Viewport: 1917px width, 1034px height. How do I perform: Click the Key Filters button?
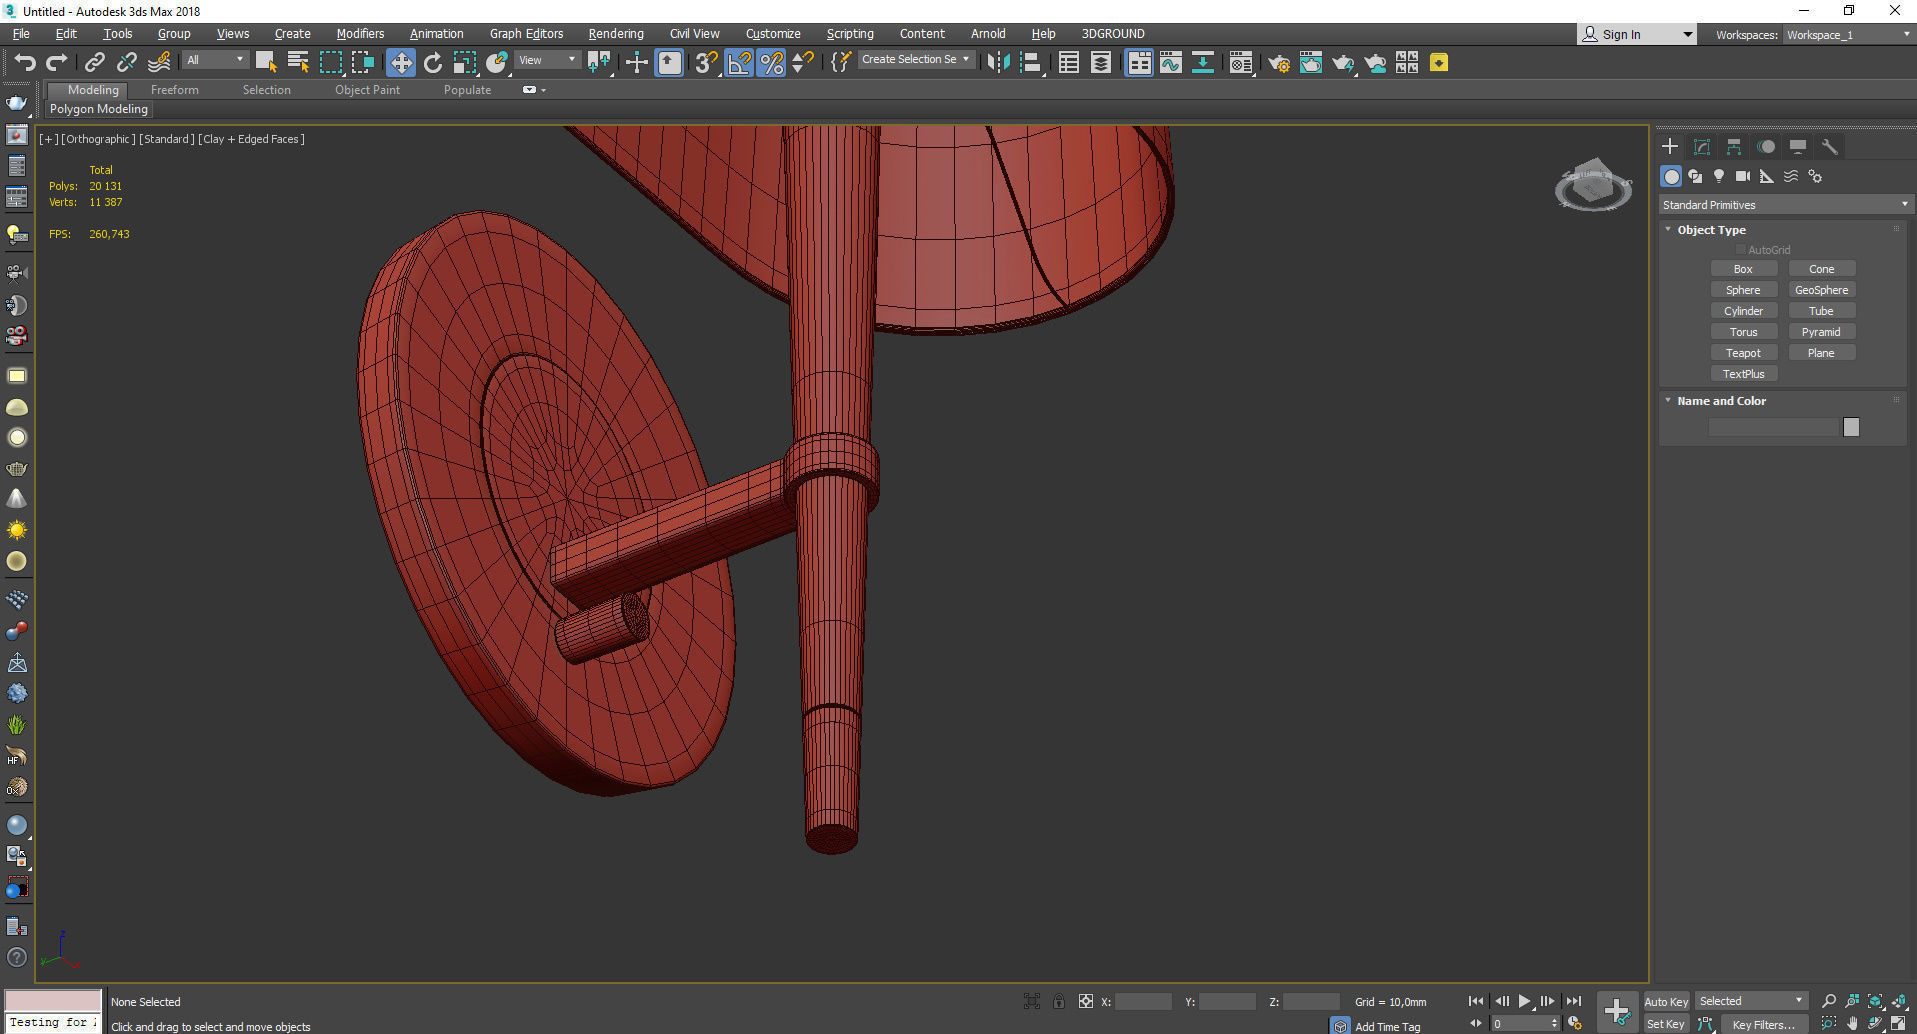tap(1762, 1024)
